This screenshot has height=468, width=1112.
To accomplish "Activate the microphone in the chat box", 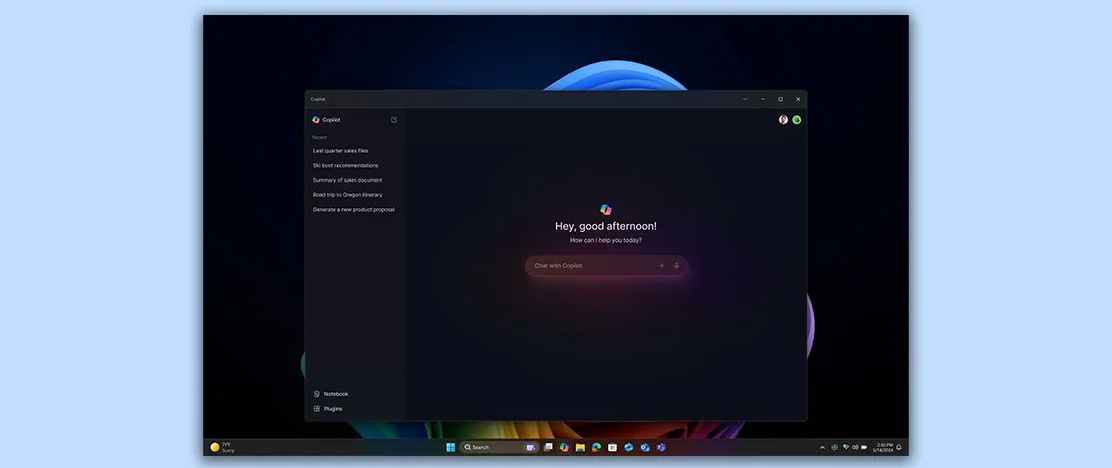I will tap(677, 265).
